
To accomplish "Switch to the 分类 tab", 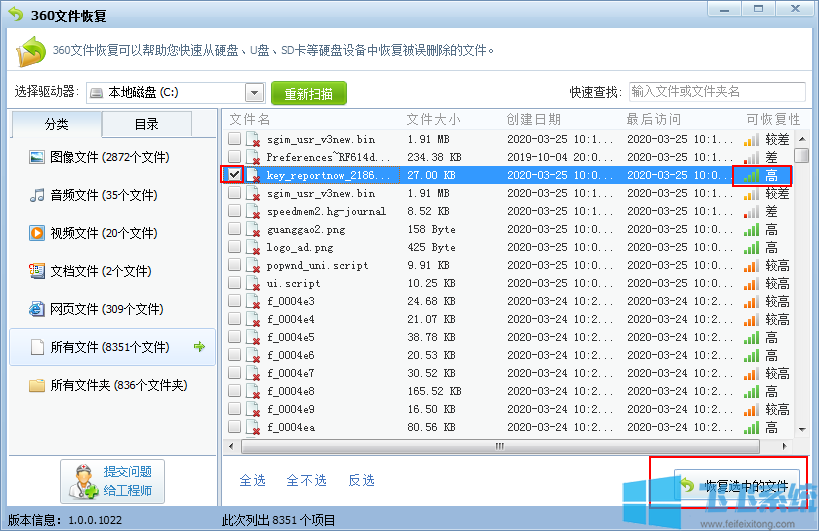I will click(x=56, y=124).
